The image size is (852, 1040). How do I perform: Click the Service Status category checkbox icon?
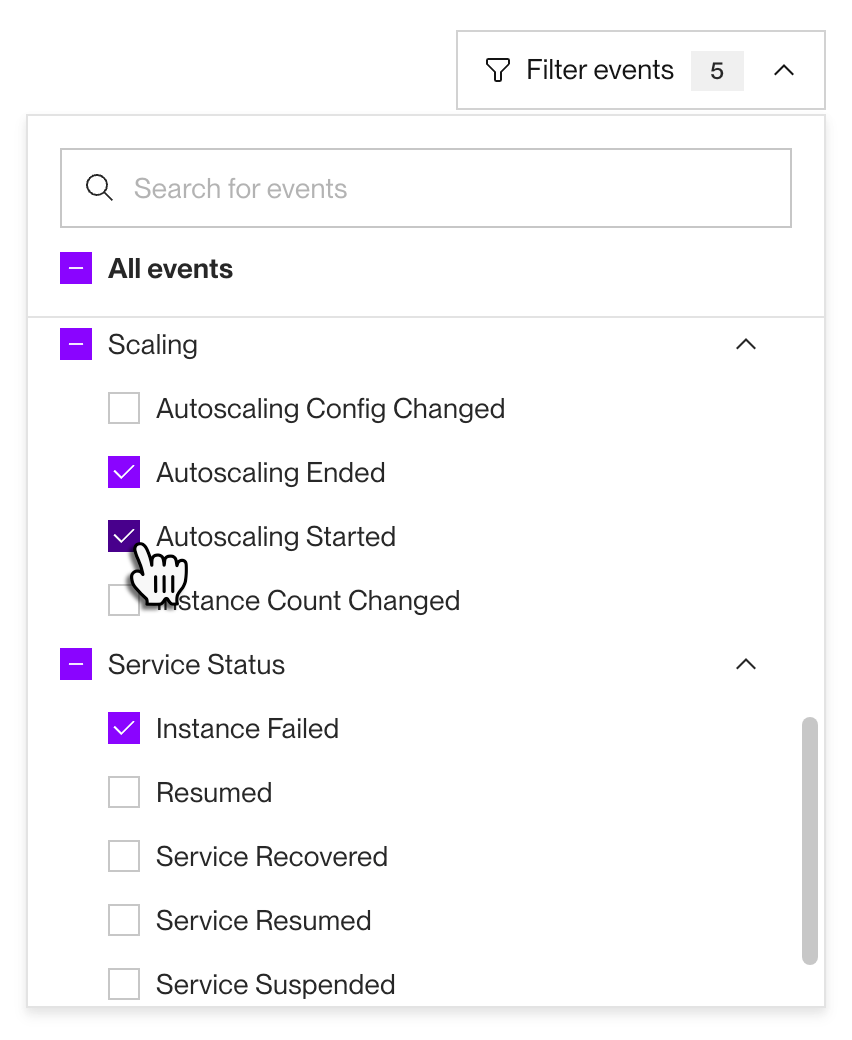76,664
